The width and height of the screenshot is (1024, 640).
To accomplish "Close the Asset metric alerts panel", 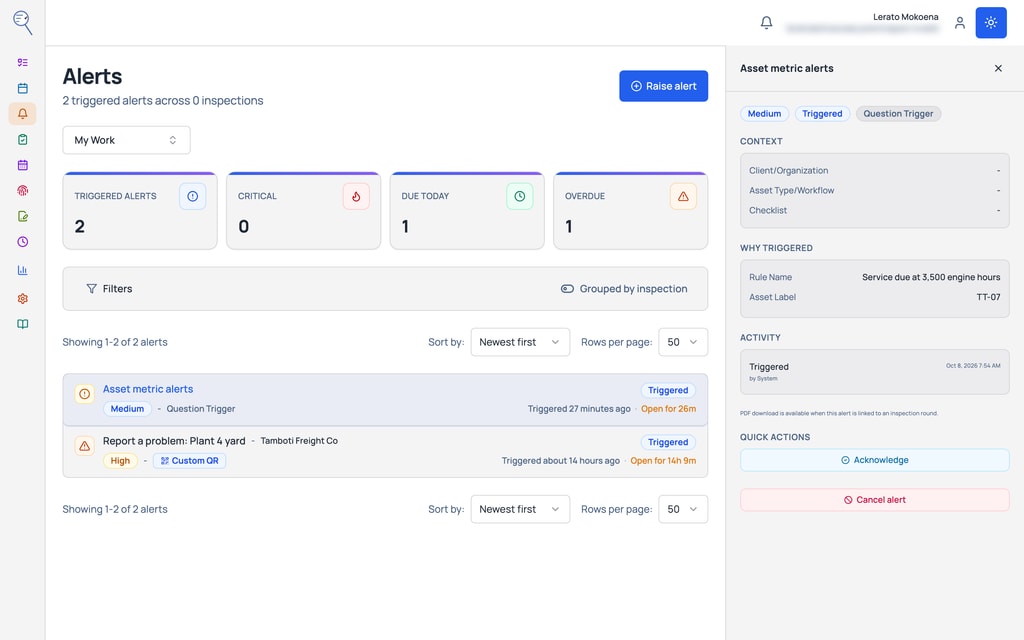I will (998, 69).
